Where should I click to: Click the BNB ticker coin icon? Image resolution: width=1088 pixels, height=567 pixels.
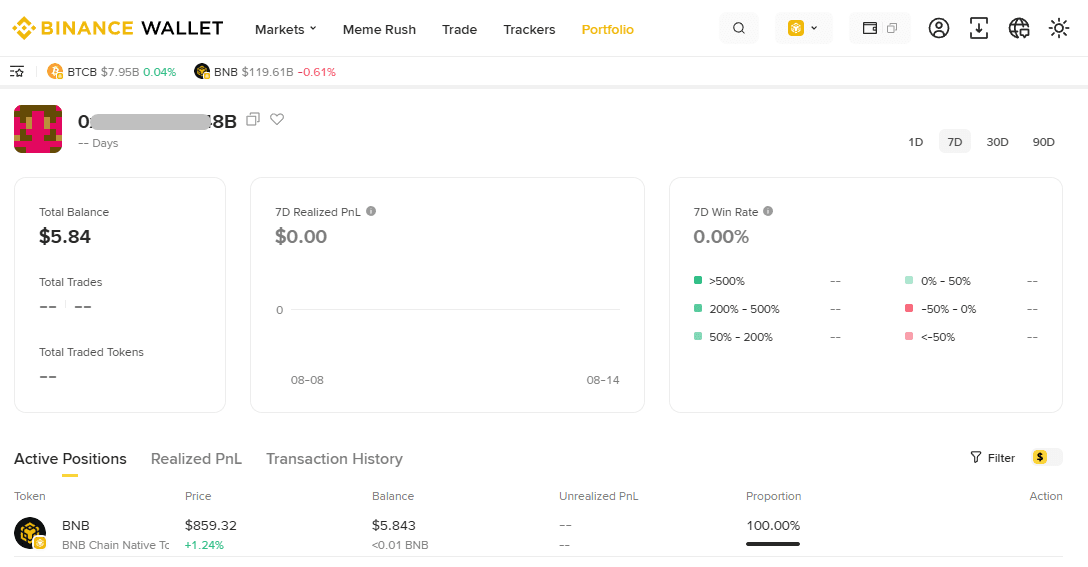(x=202, y=71)
